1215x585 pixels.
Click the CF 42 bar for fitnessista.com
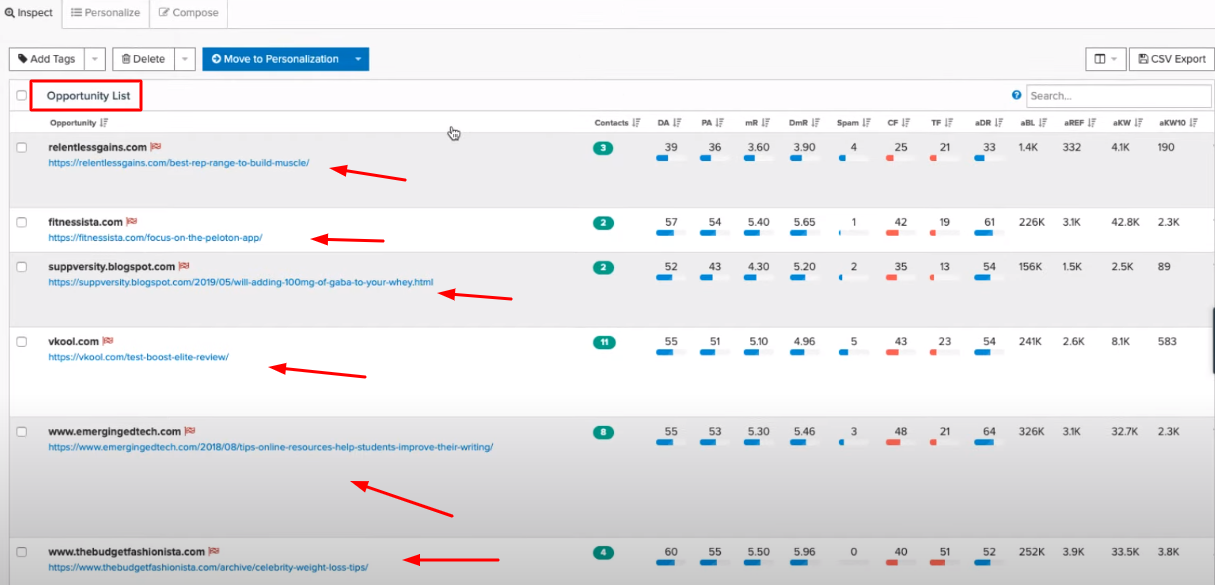pos(900,233)
